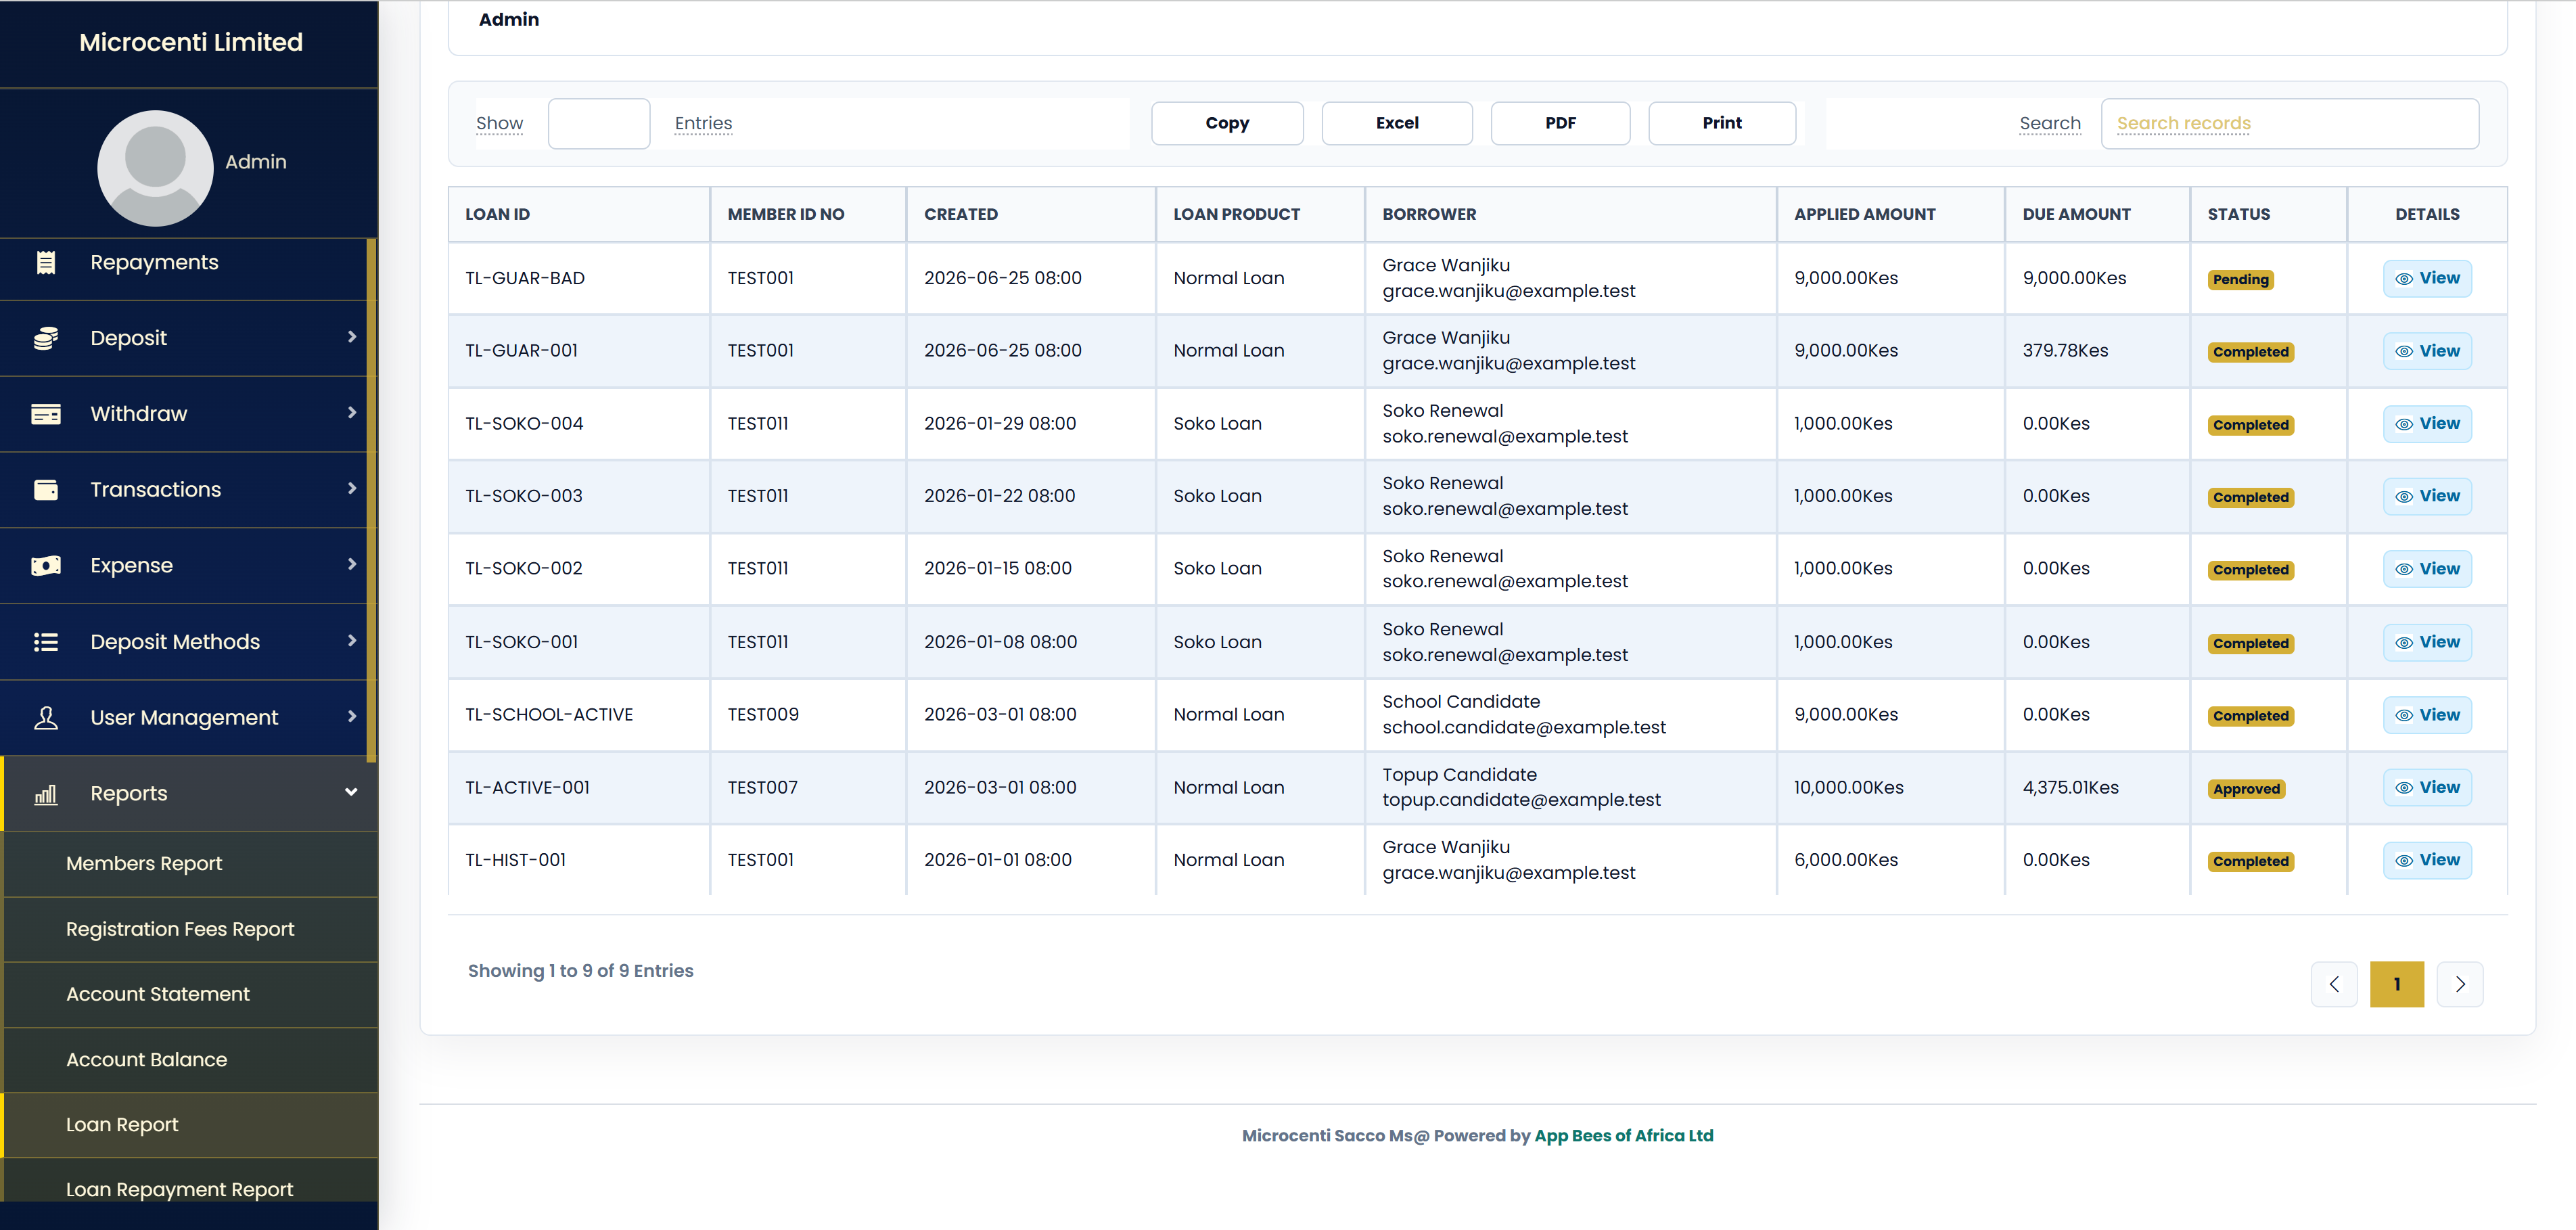Click eye icon for TL-SCHOOL-ACTIVE row

(x=2404, y=715)
